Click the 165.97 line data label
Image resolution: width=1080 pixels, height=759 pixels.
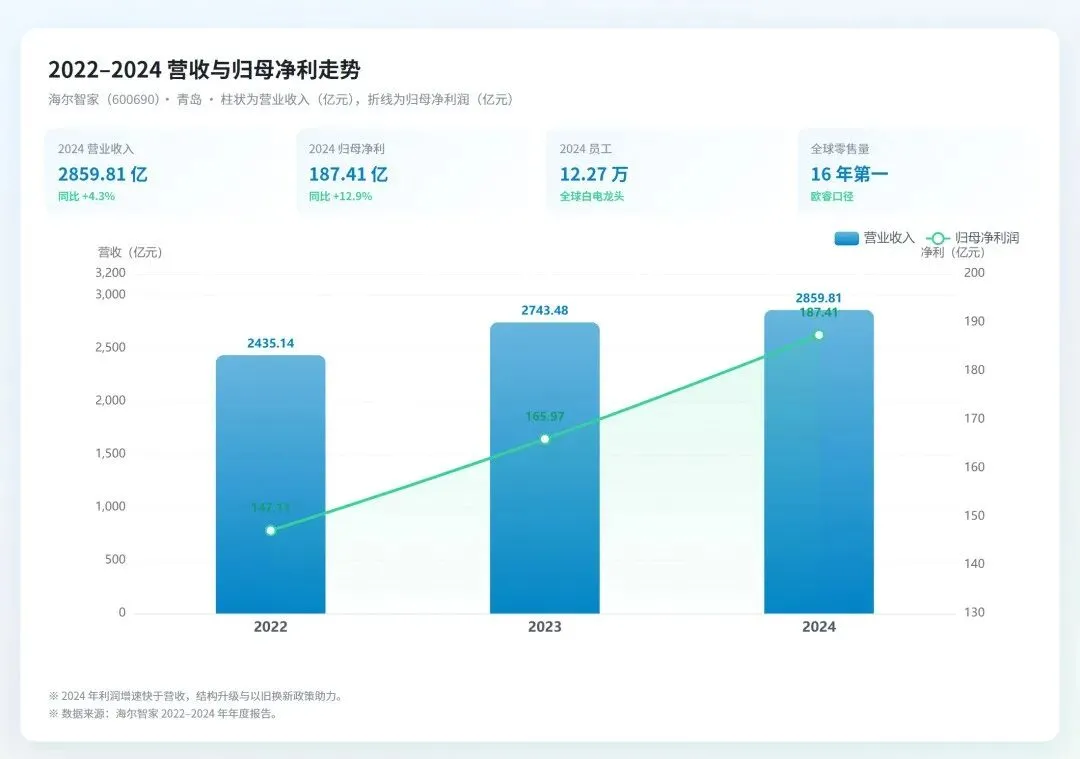(x=545, y=417)
